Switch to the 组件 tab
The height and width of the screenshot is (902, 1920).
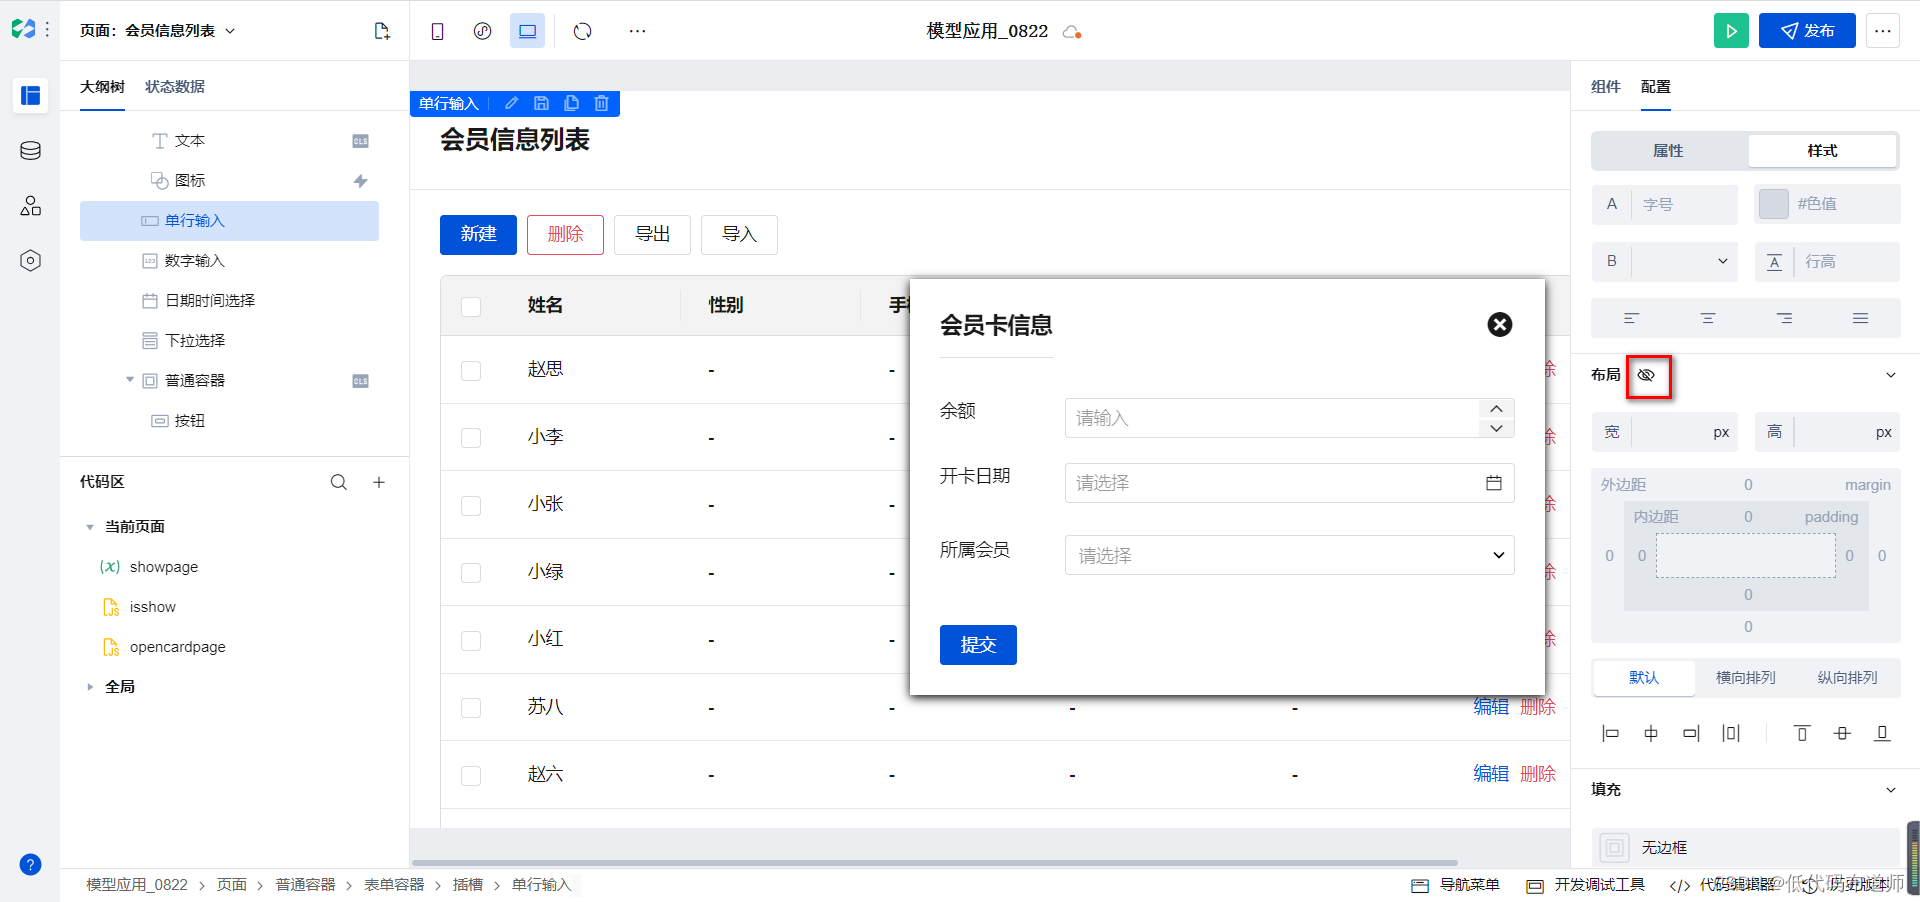tap(1606, 87)
